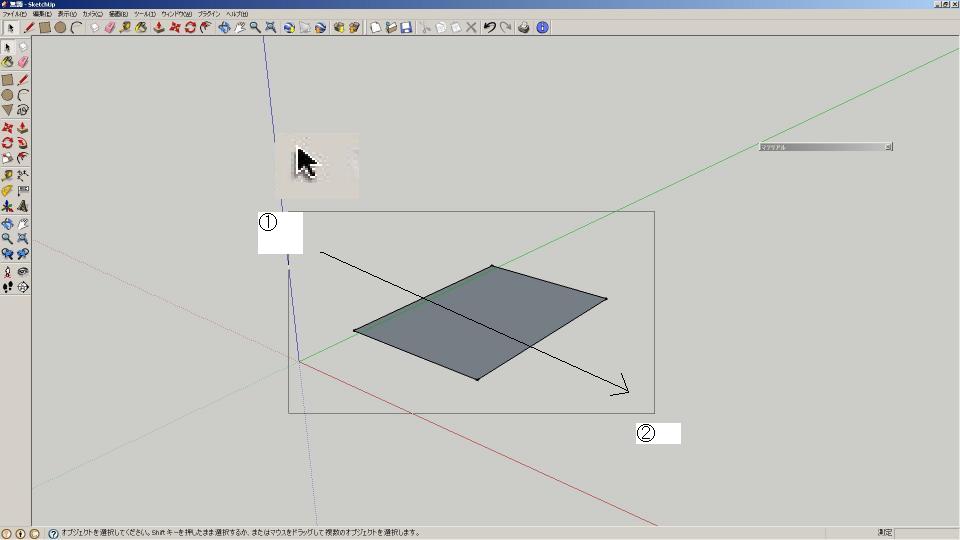
Task: Pick the Protractor tool
Action: click(7, 191)
